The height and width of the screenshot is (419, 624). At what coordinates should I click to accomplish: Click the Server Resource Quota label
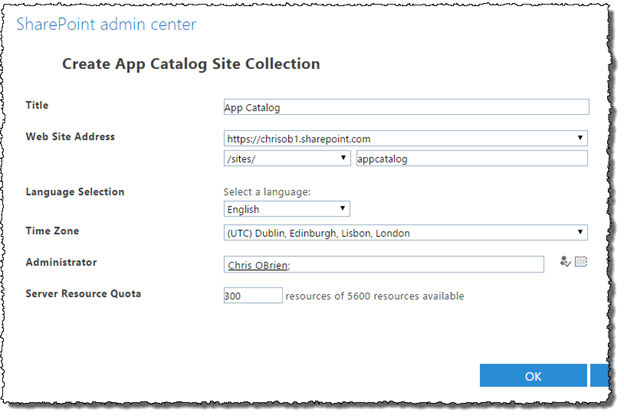pyautogui.click(x=83, y=294)
